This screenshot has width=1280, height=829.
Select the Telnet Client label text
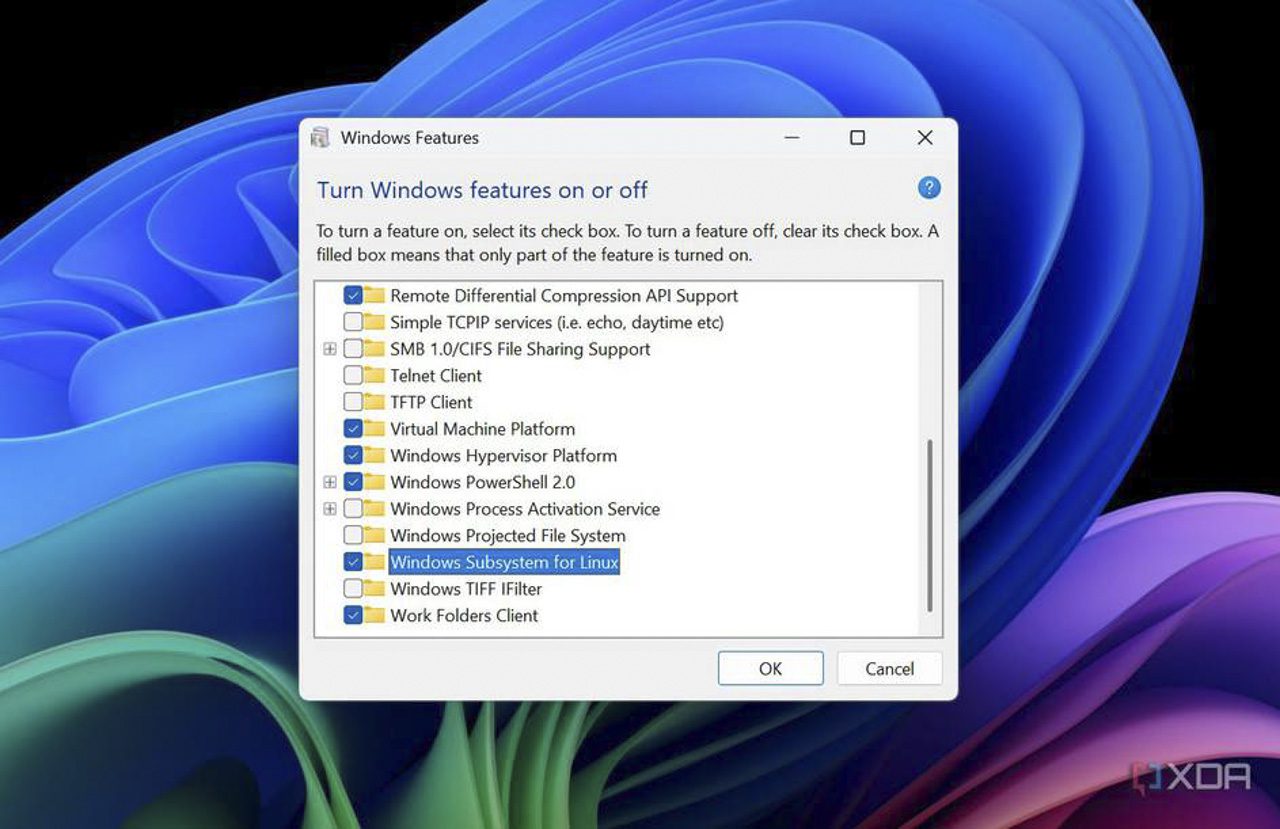[436, 376]
